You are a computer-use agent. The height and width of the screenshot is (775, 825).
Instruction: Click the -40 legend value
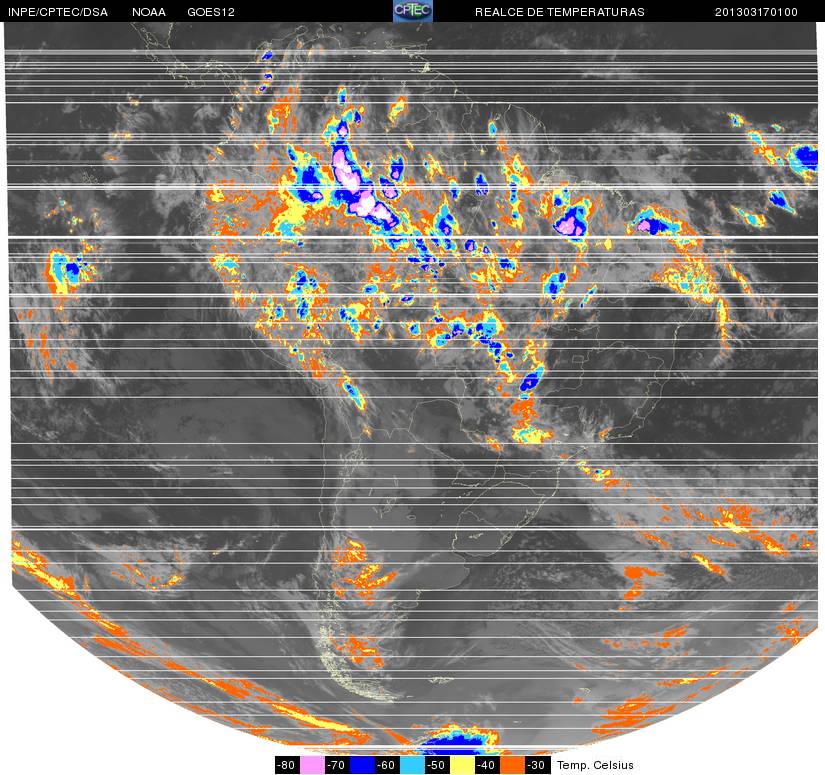point(487,764)
